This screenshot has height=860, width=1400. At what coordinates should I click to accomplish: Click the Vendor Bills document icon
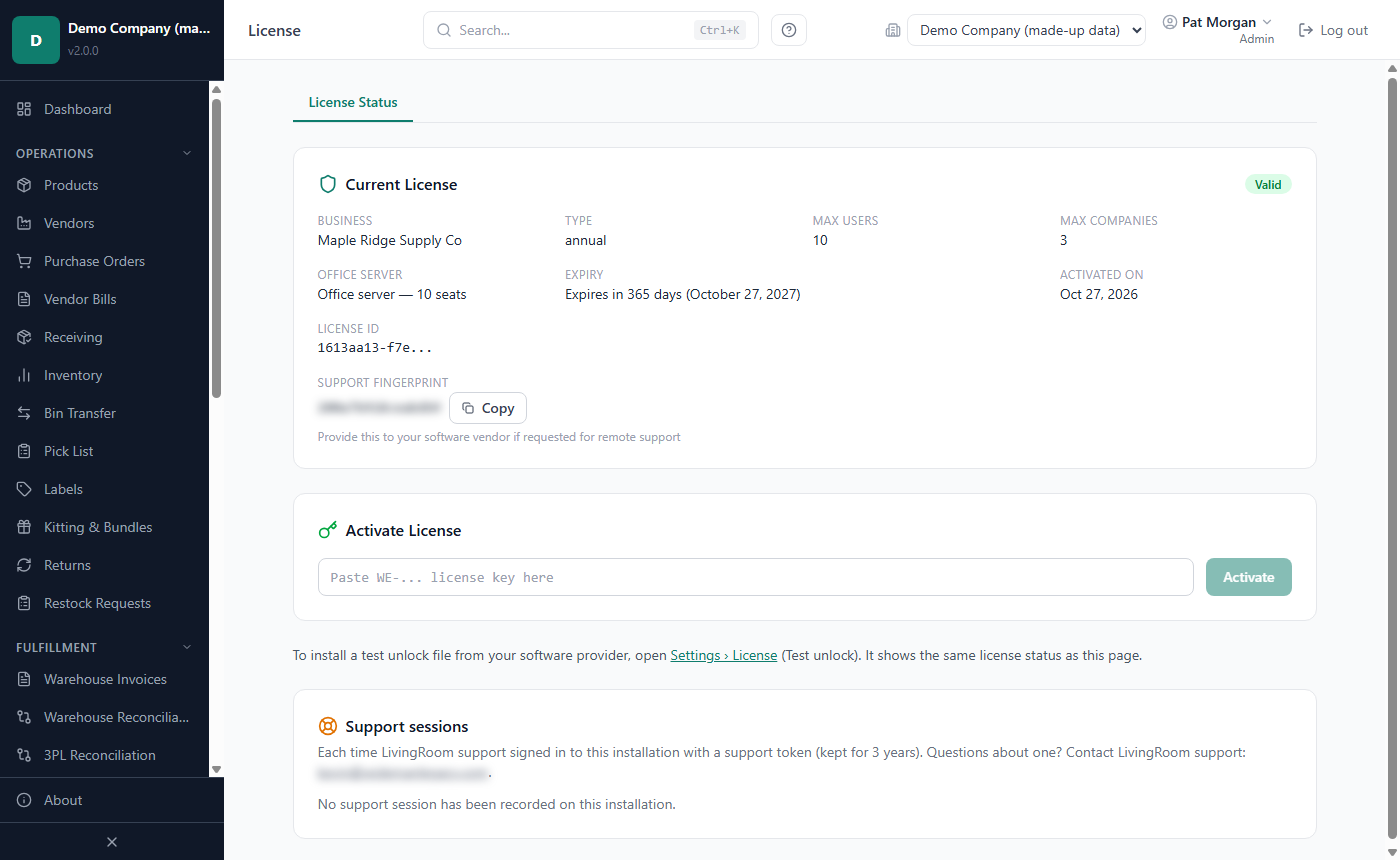(24, 299)
